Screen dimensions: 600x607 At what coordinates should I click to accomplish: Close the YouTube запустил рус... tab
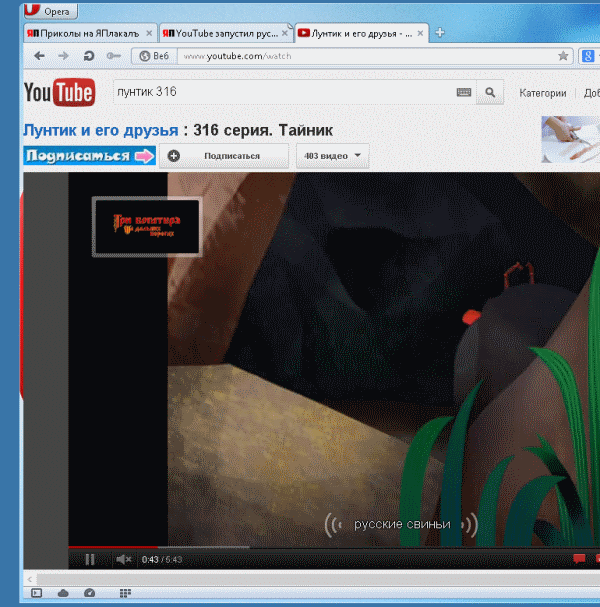tap(285, 34)
